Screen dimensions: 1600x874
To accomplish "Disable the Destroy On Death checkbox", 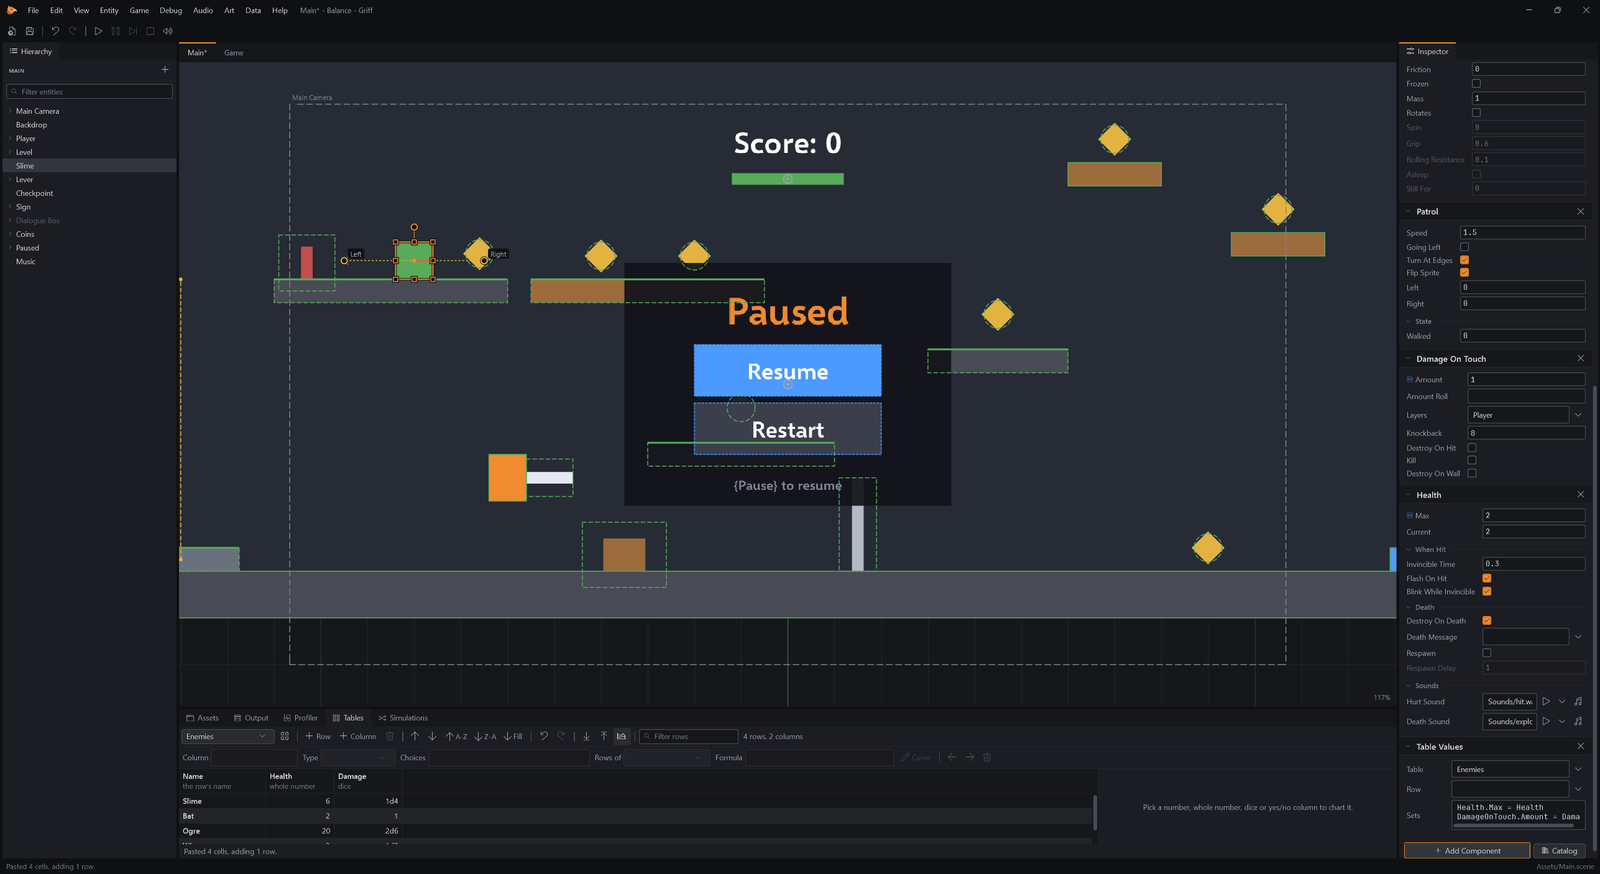I will pyautogui.click(x=1487, y=621).
